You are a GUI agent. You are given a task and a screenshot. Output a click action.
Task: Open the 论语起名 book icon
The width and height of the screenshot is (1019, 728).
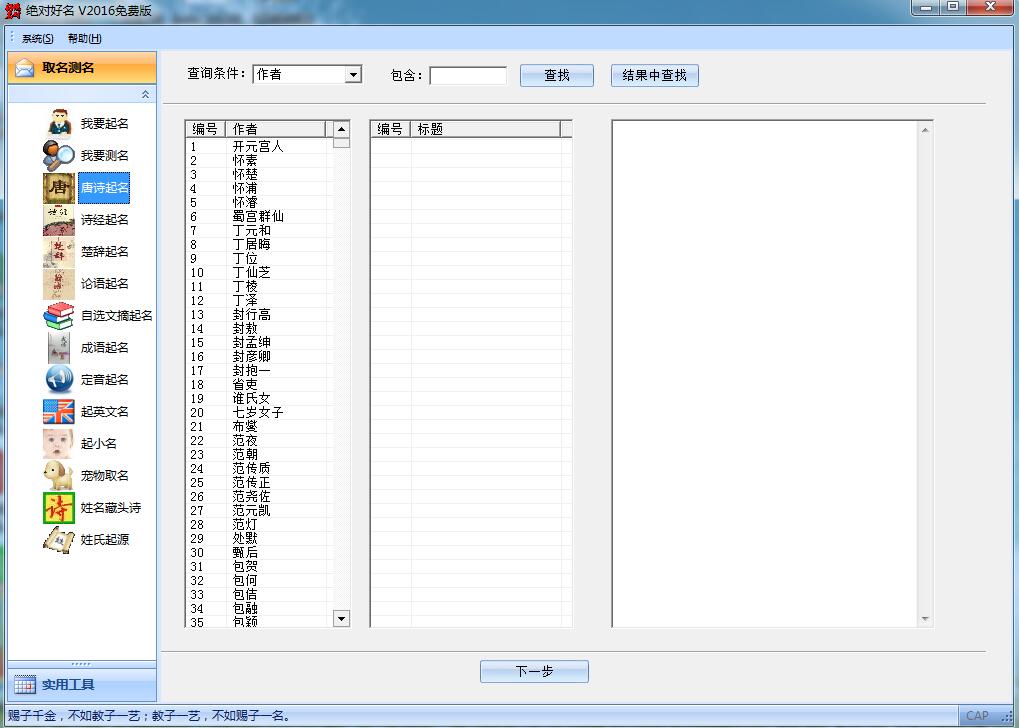pos(59,283)
